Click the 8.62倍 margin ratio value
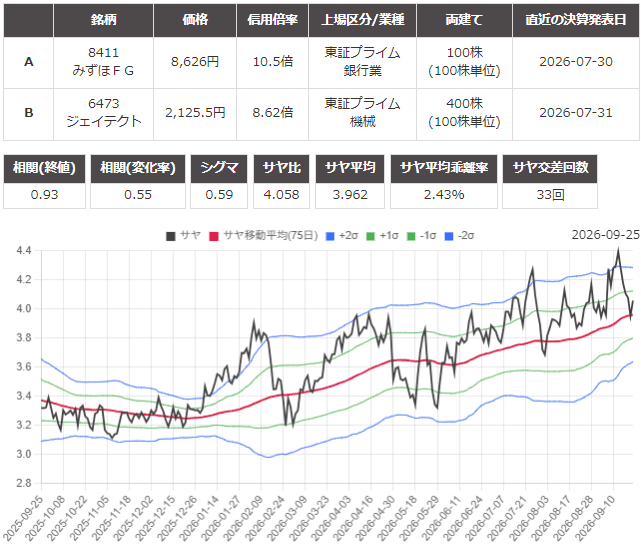The height and width of the screenshot is (554, 641). (273, 113)
